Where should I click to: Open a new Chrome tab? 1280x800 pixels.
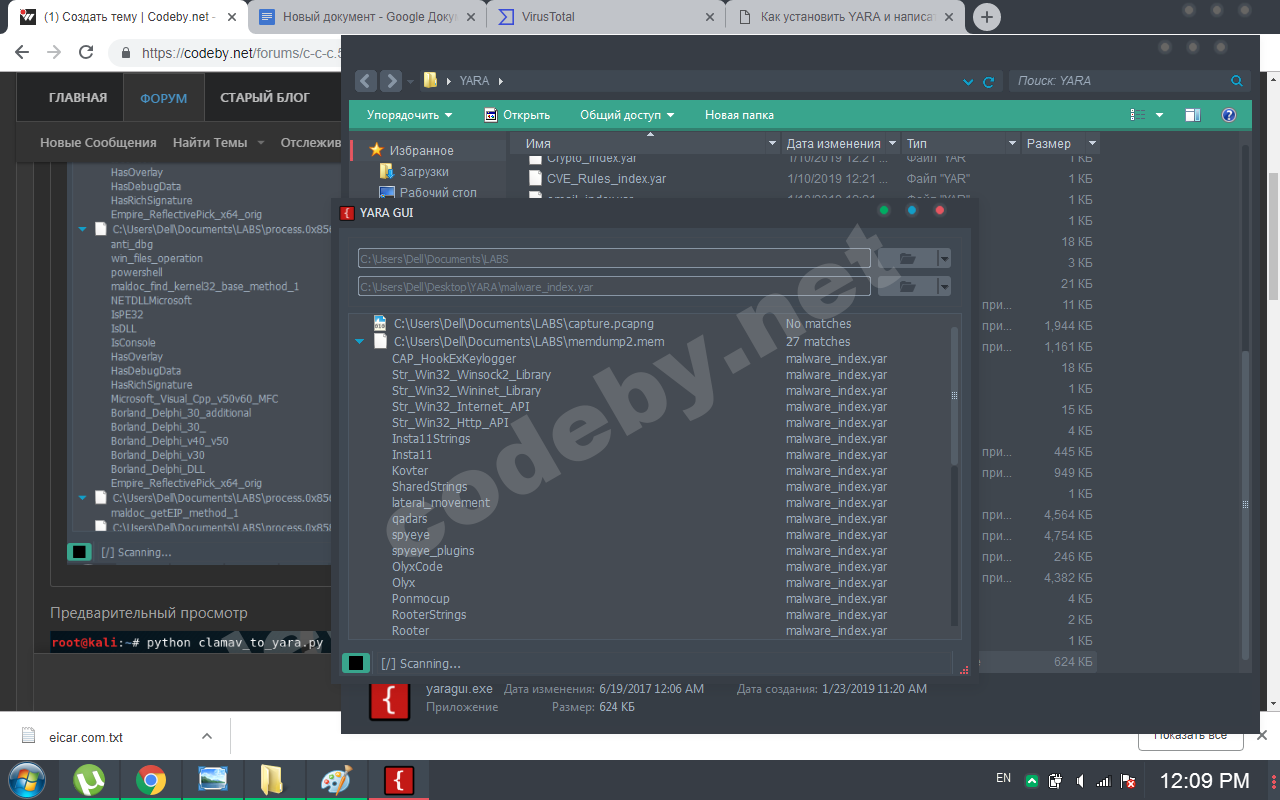[x=987, y=17]
